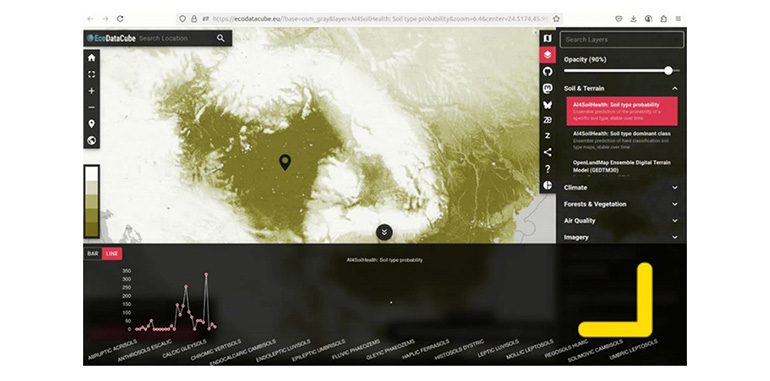Collapse chart panel with double-chevron button

384,232
